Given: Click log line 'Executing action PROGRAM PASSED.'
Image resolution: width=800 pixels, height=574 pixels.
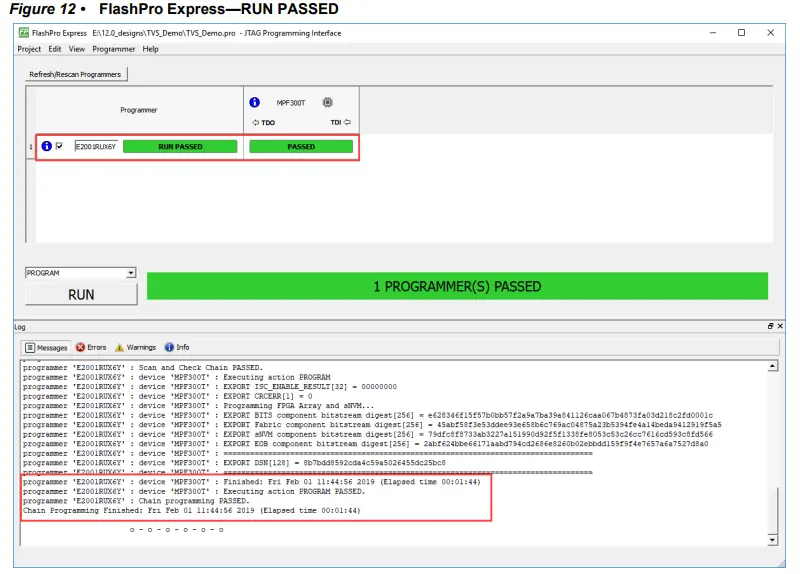Looking at the screenshot, I should coord(194,491).
